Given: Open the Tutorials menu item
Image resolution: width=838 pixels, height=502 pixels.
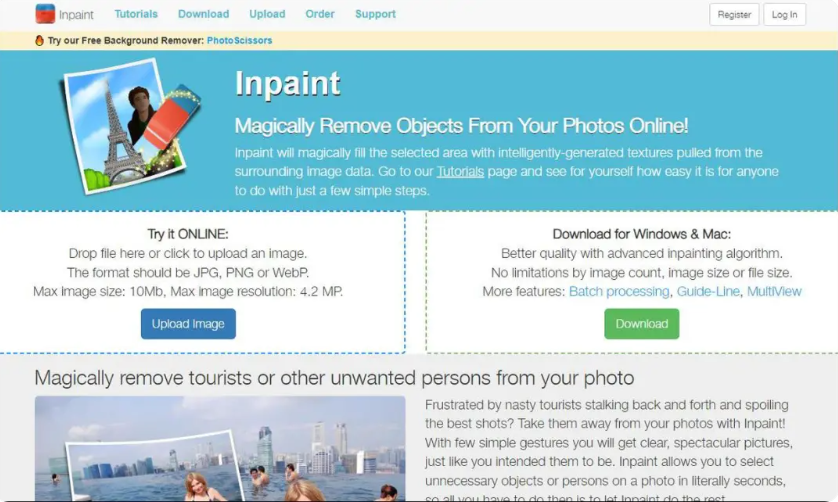Looking at the screenshot, I should 136,14.
